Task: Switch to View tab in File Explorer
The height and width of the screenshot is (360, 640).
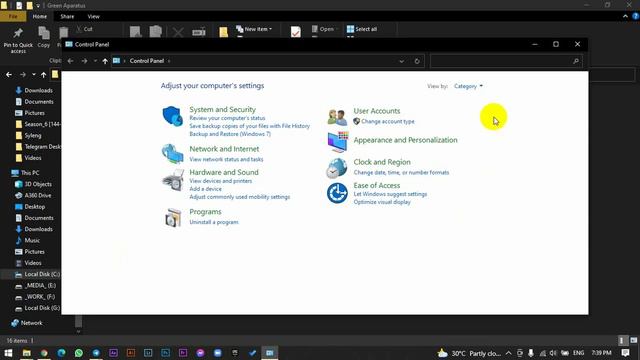Action: [93, 16]
